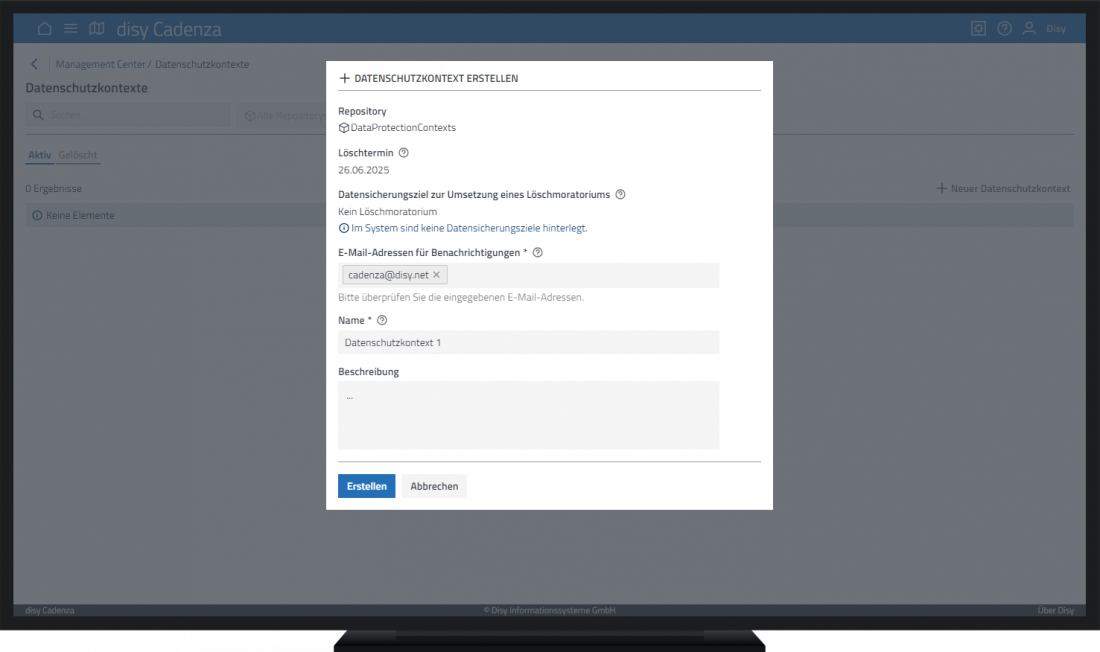Screen dimensions: 1100x652
Task: Remove the cadenza@disy.net email chip
Action: click(x=436, y=274)
